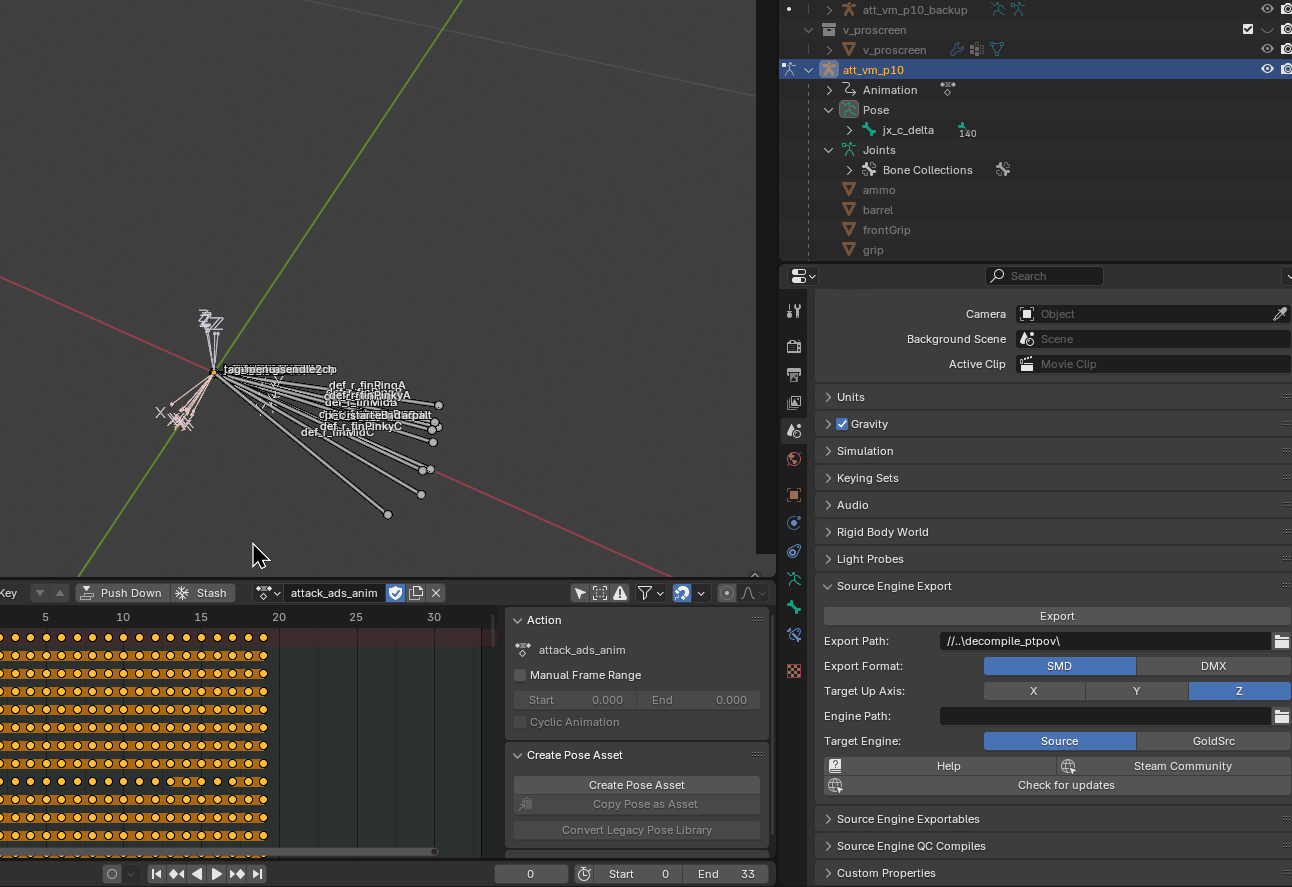Click the Export Path folder browse icon
Screen dimensions: 1292x887
click(x=1281, y=641)
